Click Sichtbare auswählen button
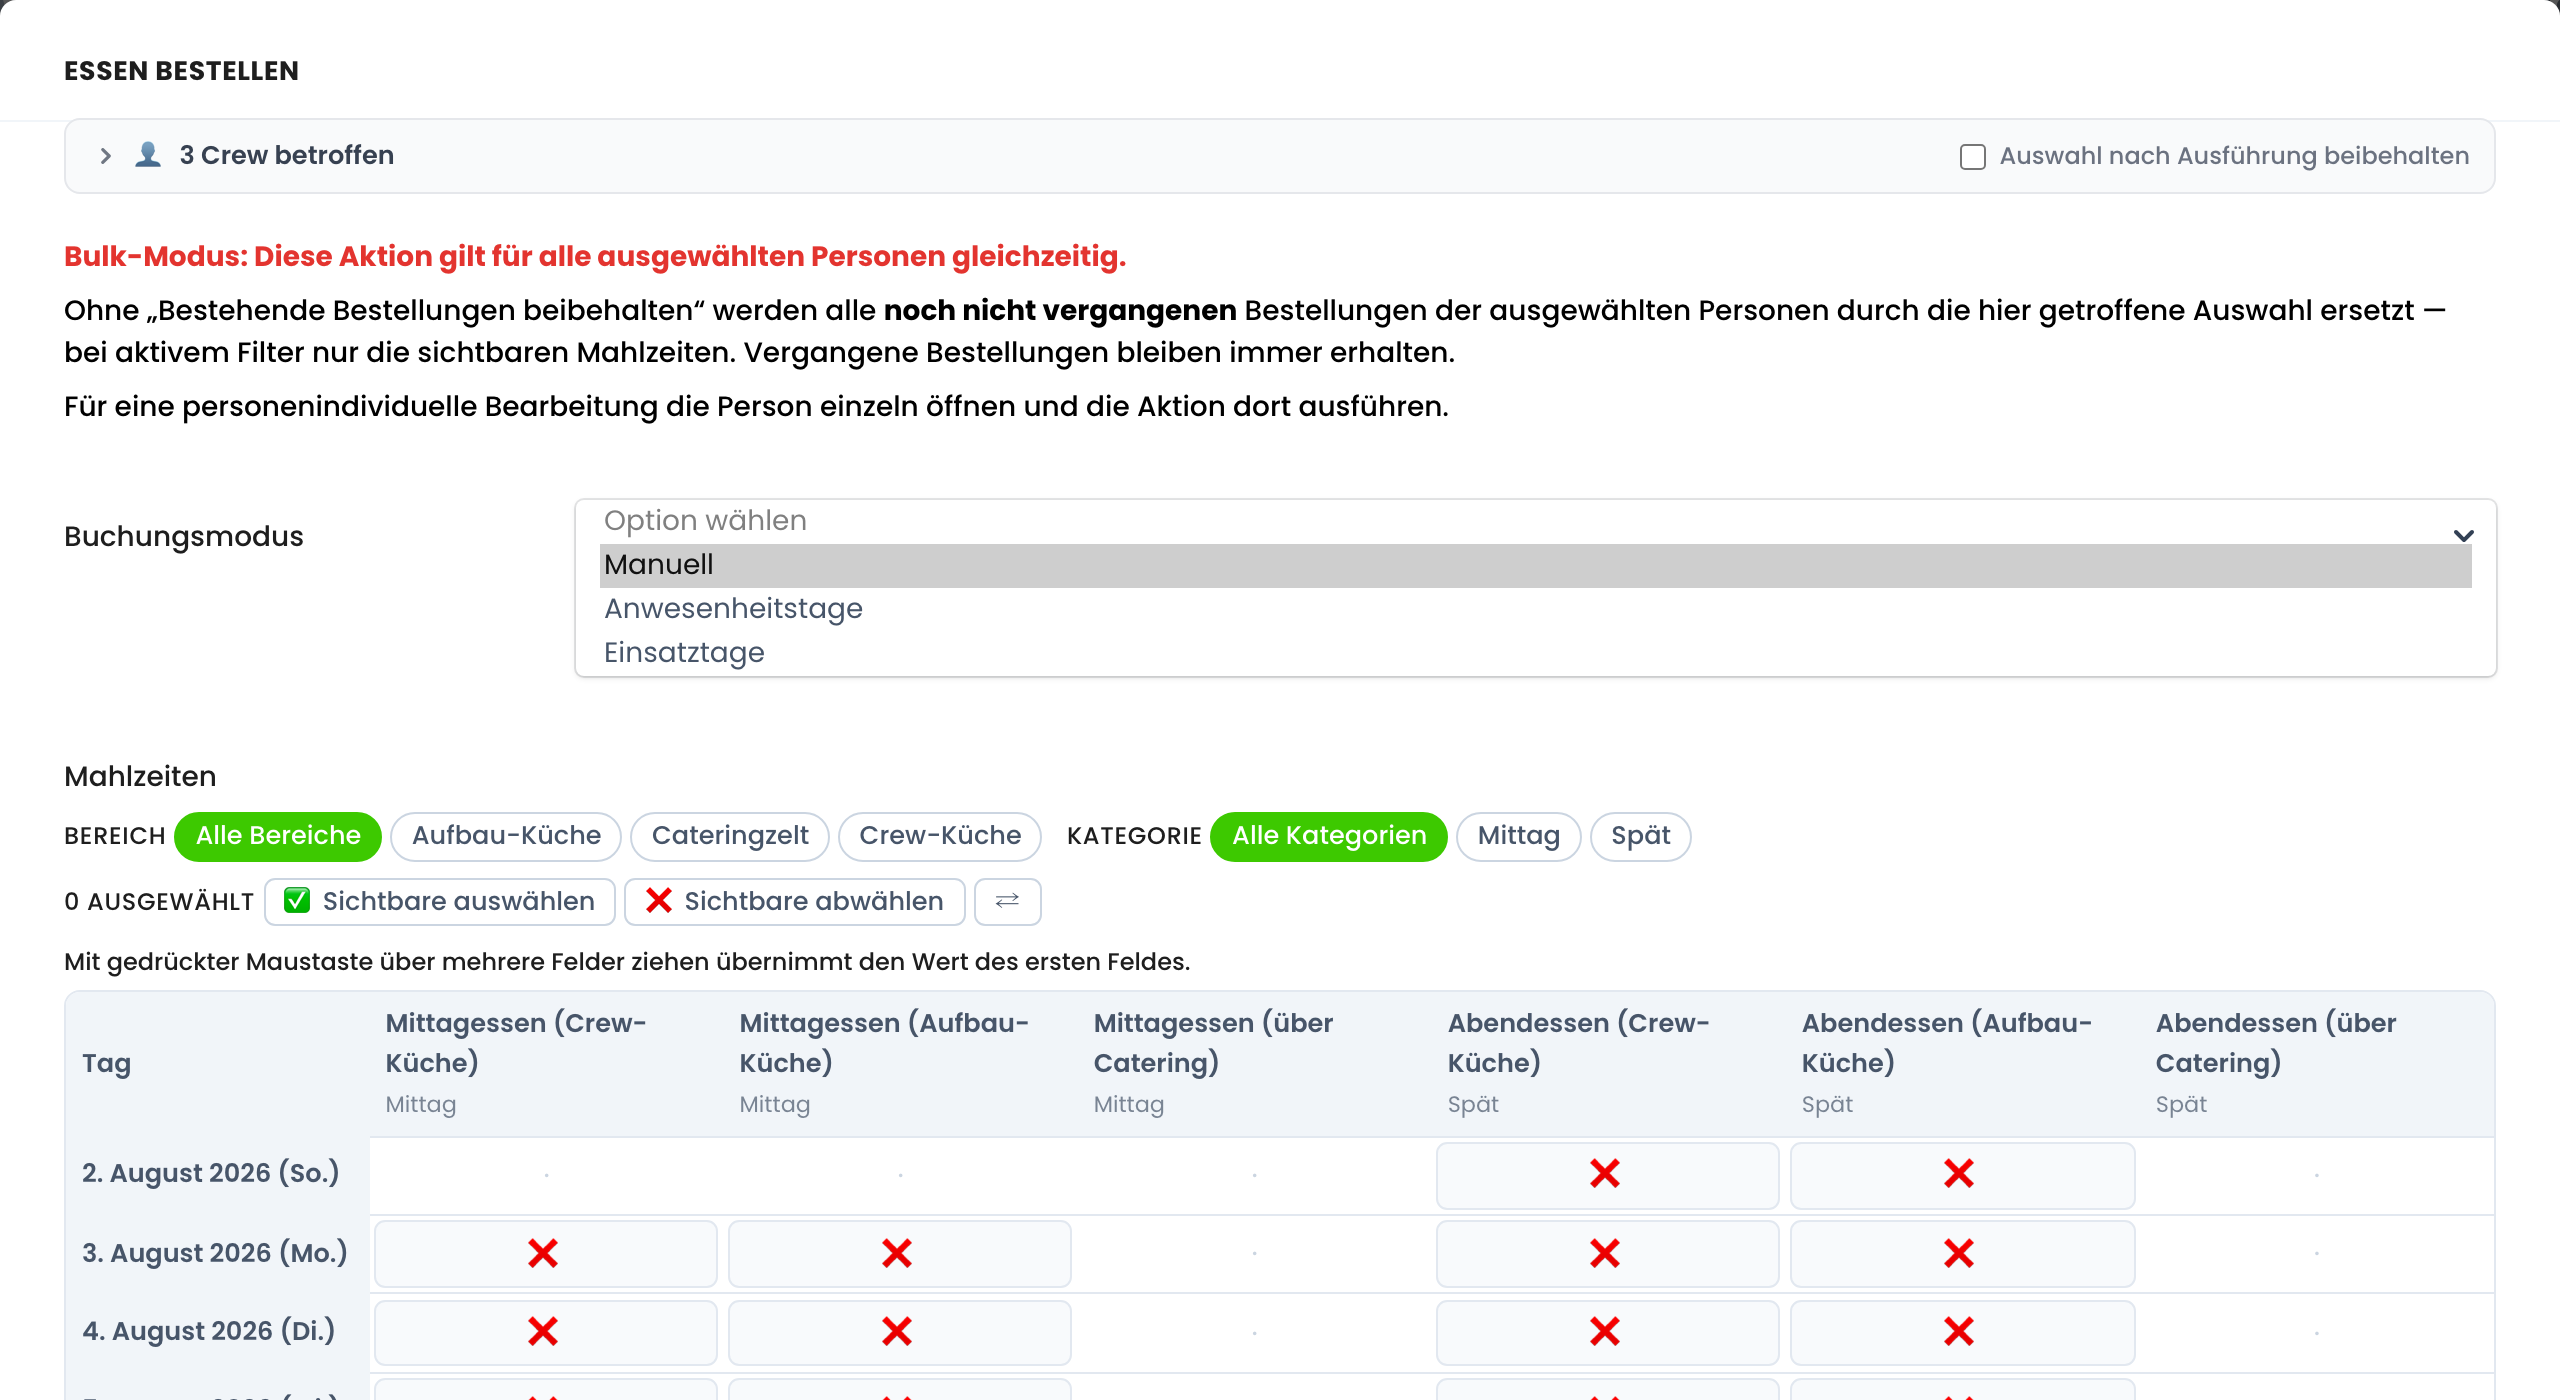Viewport: 2560px width, 1400px height. [x=440, y=902]
